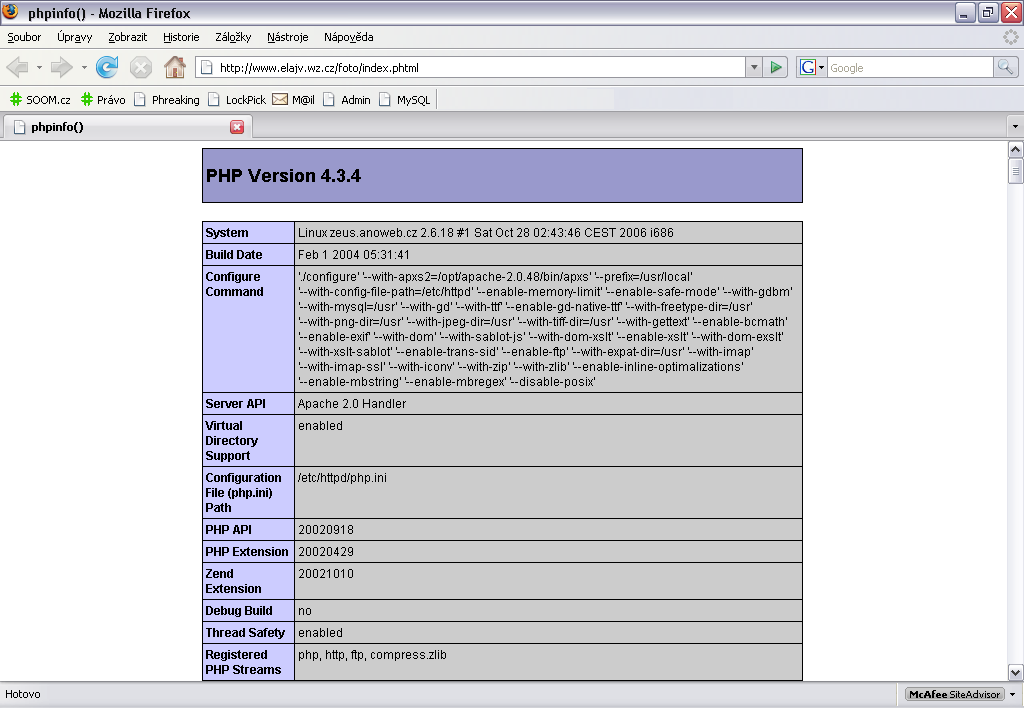Expand the back button history arrow

(x=39, y=68)
